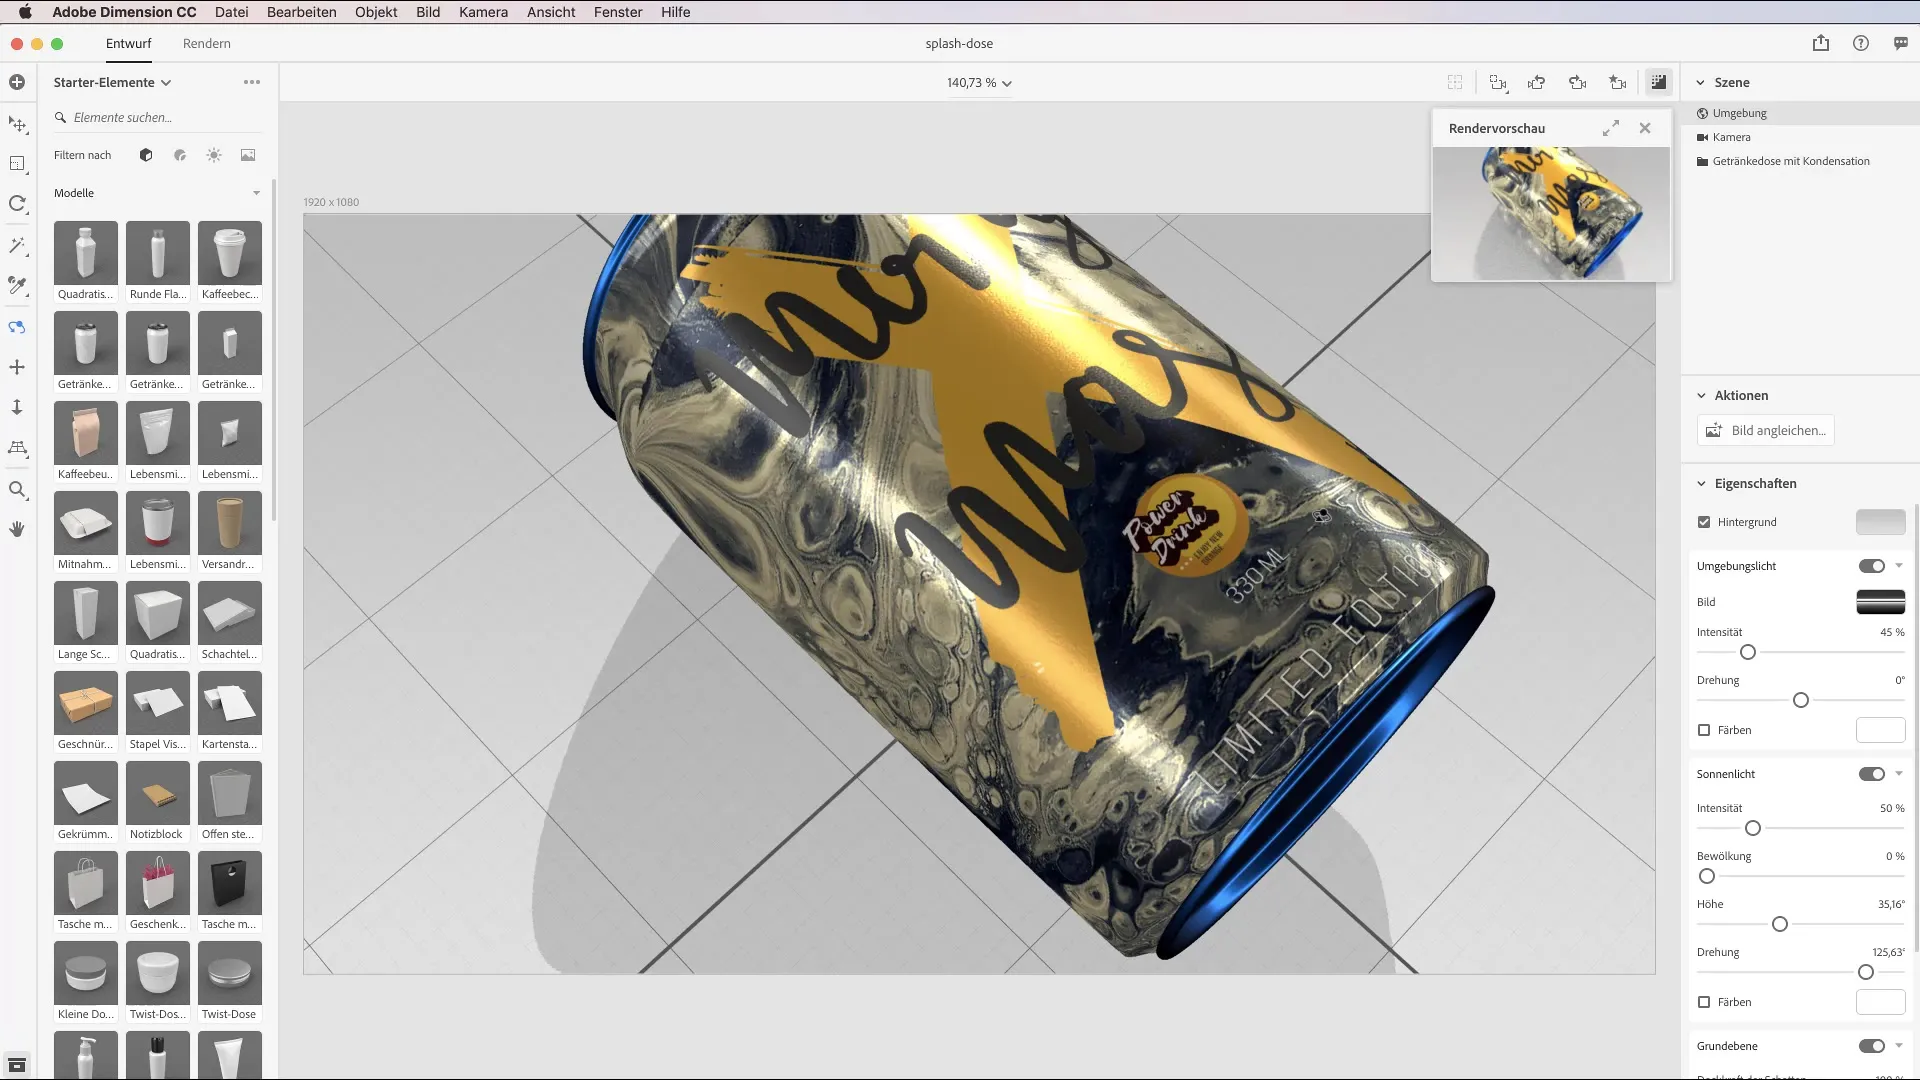
Task: Toggle the render preview toolbar icon
Action: coord(1659,82)
